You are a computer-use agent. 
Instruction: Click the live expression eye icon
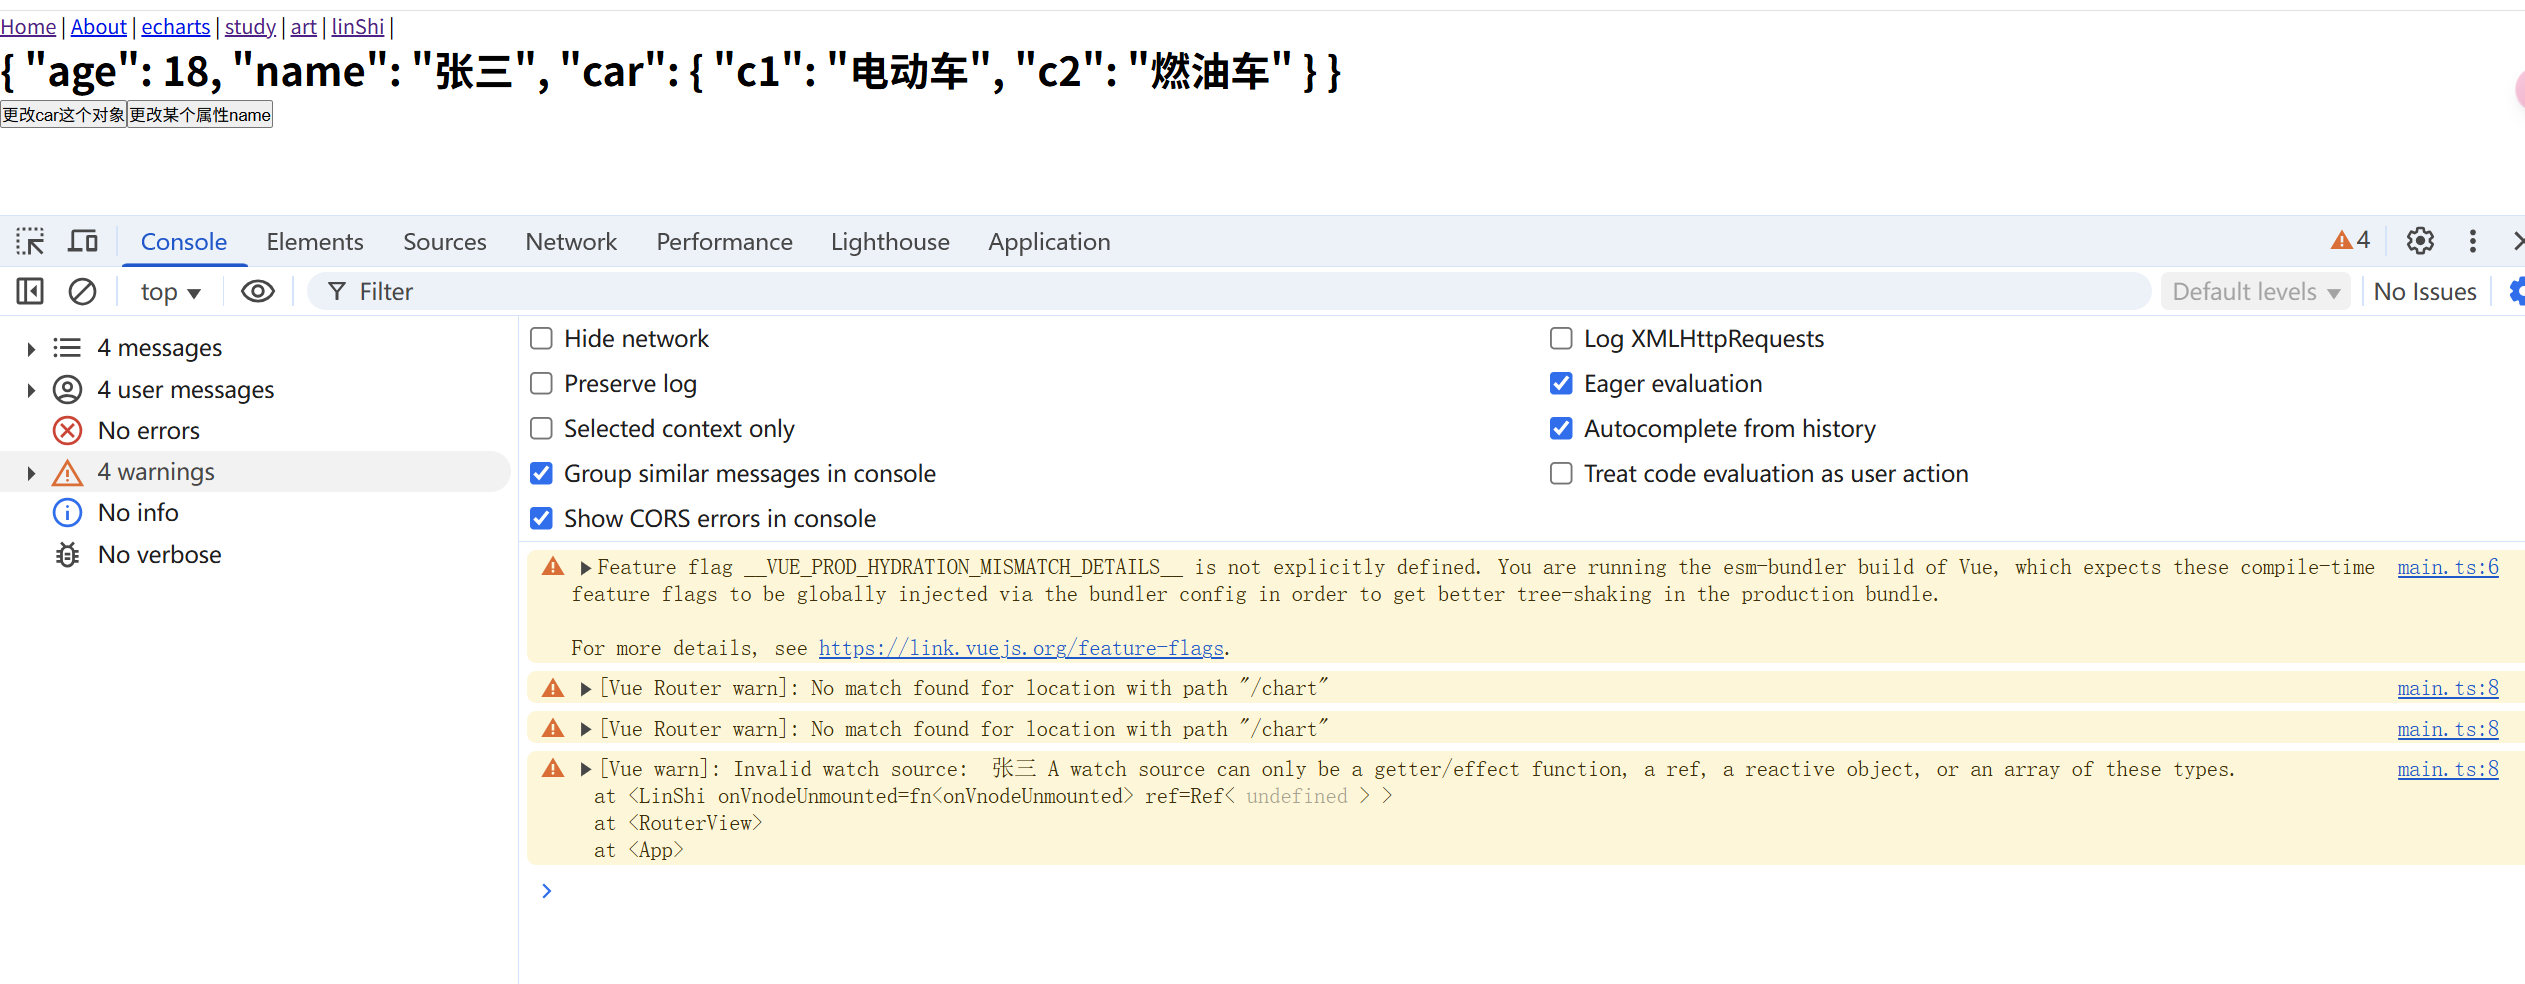258,291
